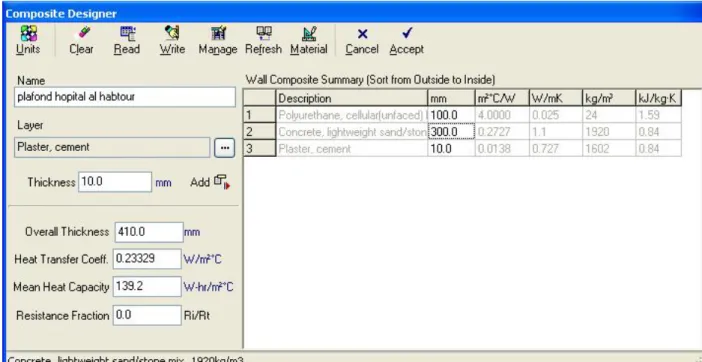The image size is (702, 362).
Task: Click the Name input field
Action: [x=125, y=97]
